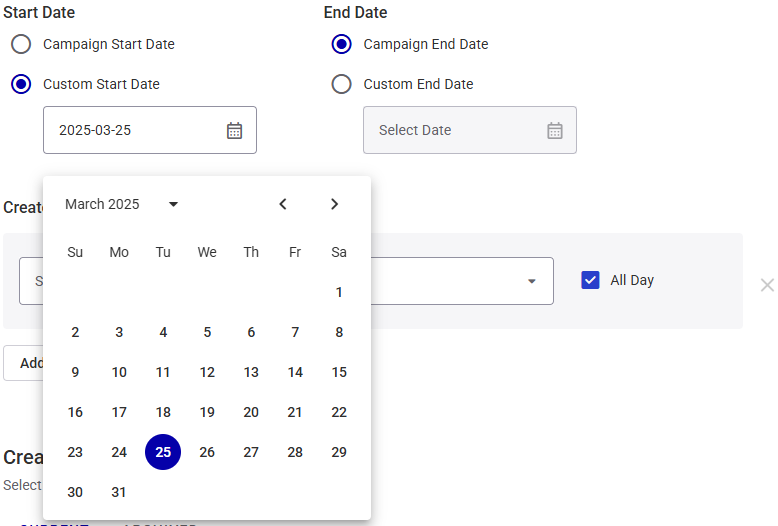Remove the schedule row with X icon

[x=767, y=285]
